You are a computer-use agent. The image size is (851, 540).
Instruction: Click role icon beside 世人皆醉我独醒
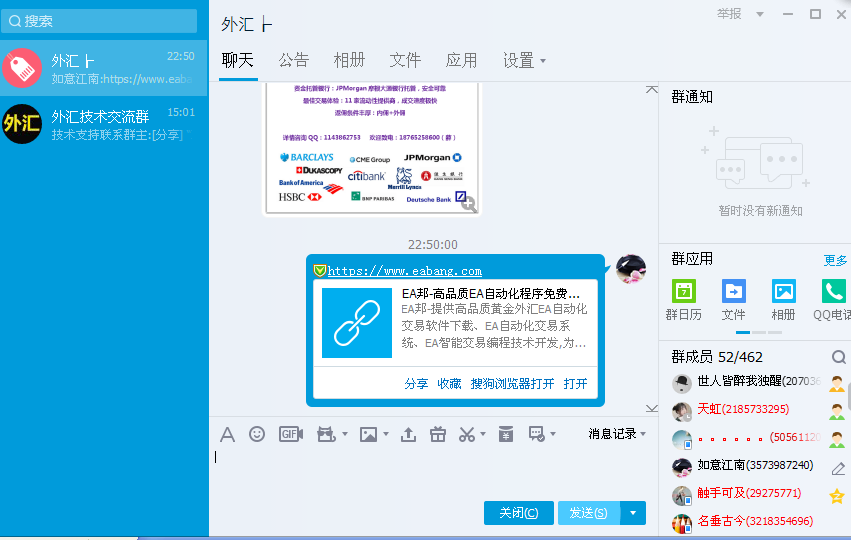tap(837, 383)
